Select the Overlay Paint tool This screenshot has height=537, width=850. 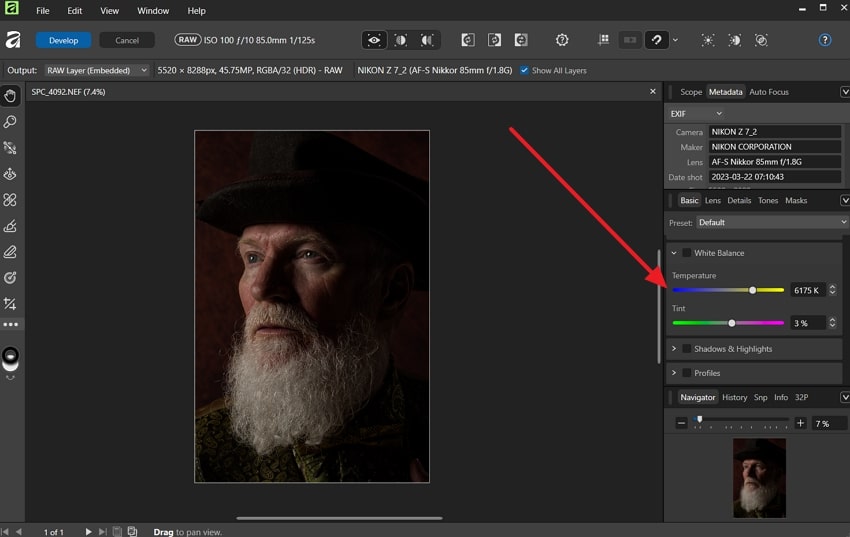(10, 226)
